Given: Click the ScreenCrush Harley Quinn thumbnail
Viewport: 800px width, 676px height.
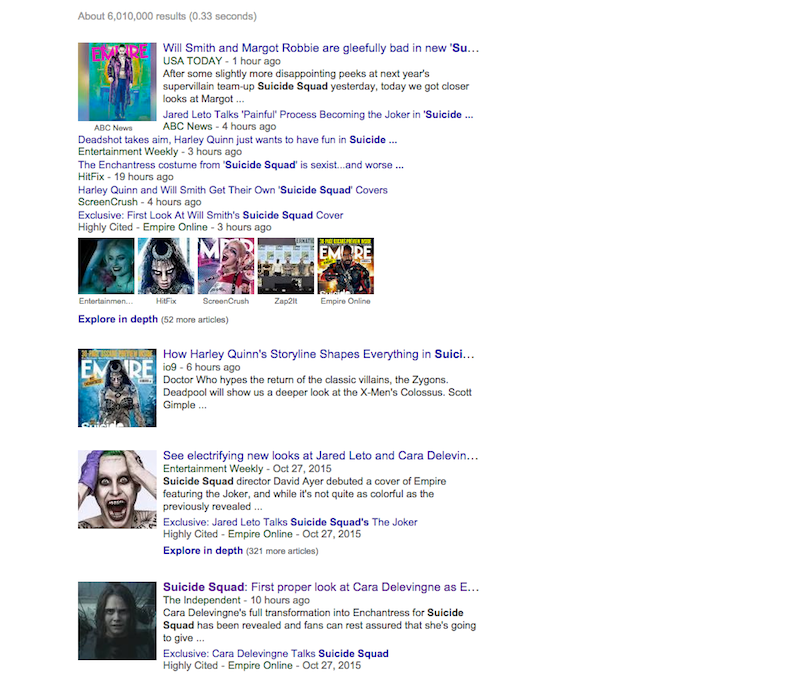Looking at the screenshot, I should (226, 266).
